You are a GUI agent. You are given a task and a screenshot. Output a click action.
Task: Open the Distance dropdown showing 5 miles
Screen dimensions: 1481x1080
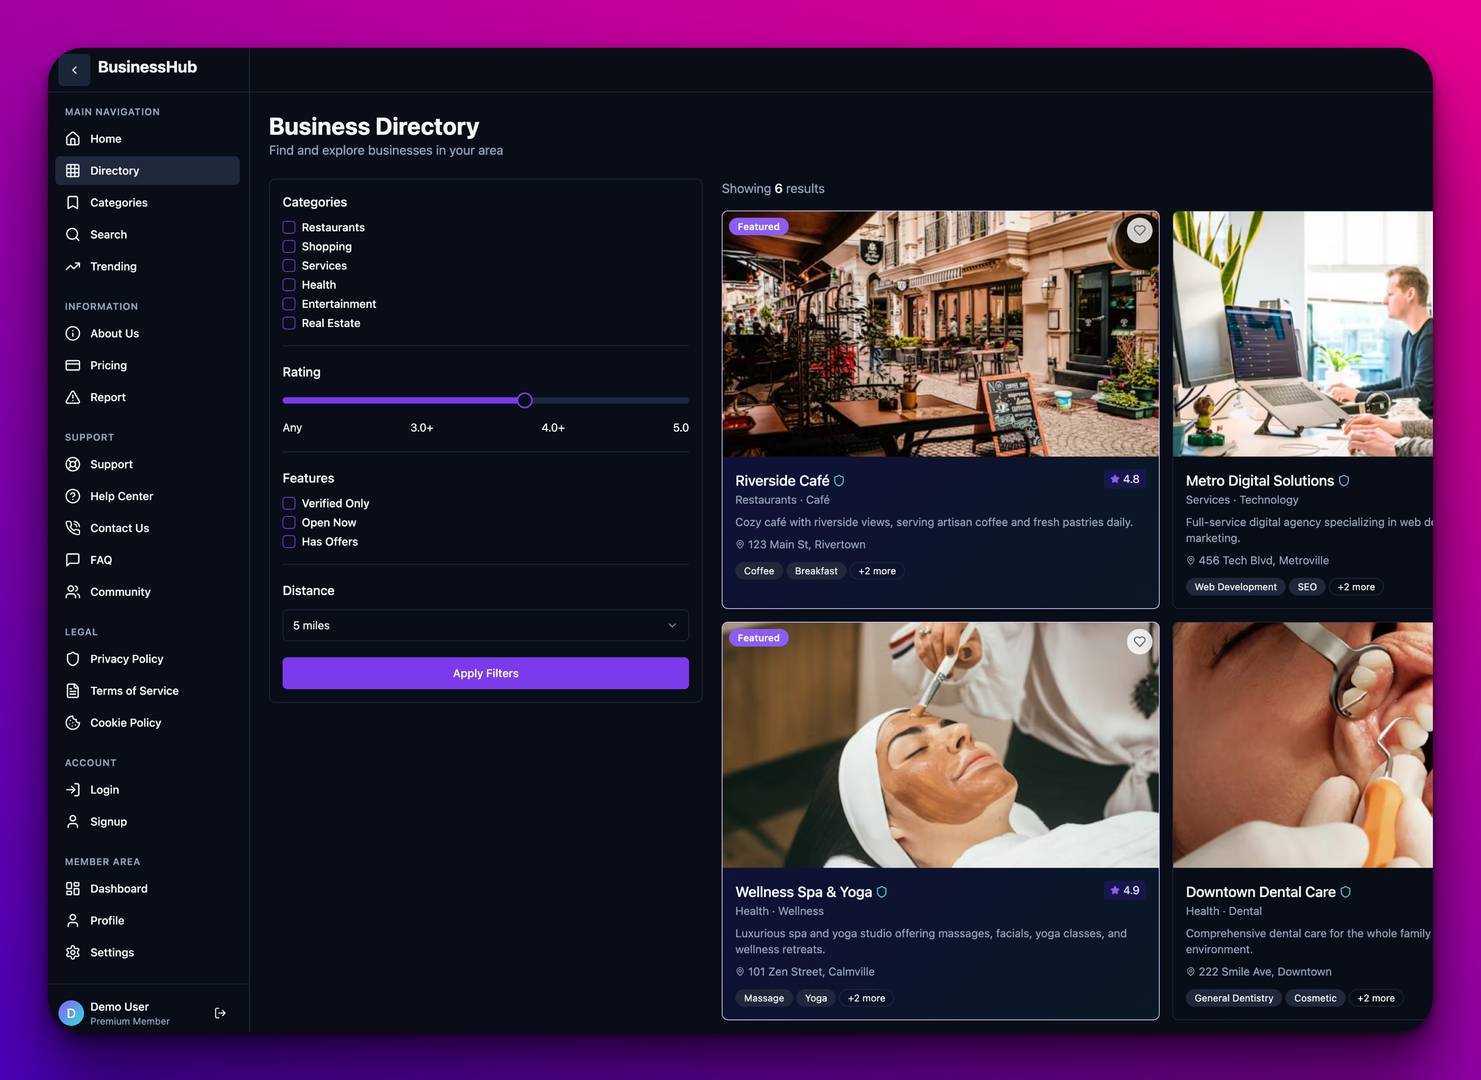(x=485, y=625)
